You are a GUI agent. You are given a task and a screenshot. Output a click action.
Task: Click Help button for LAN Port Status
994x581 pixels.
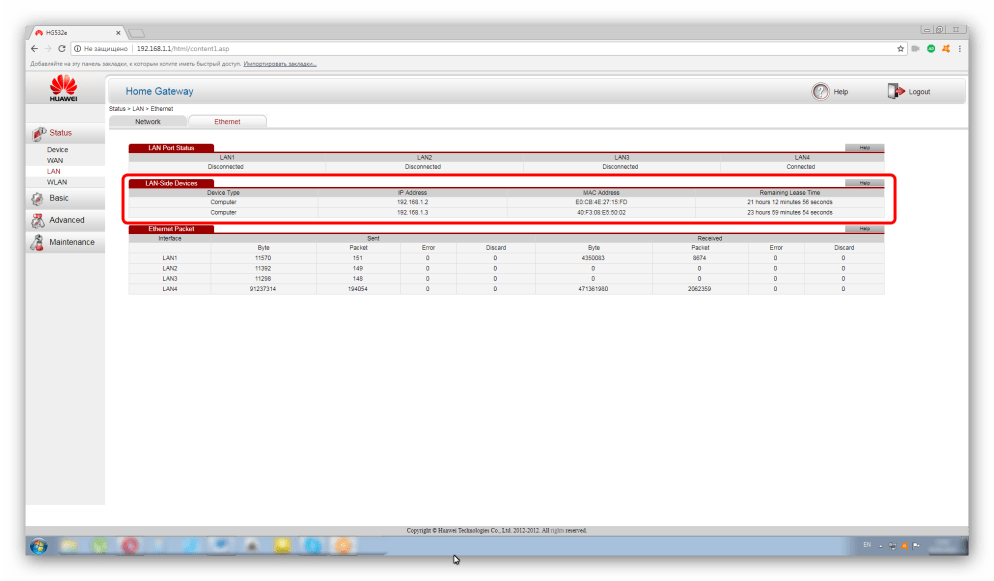864,148
